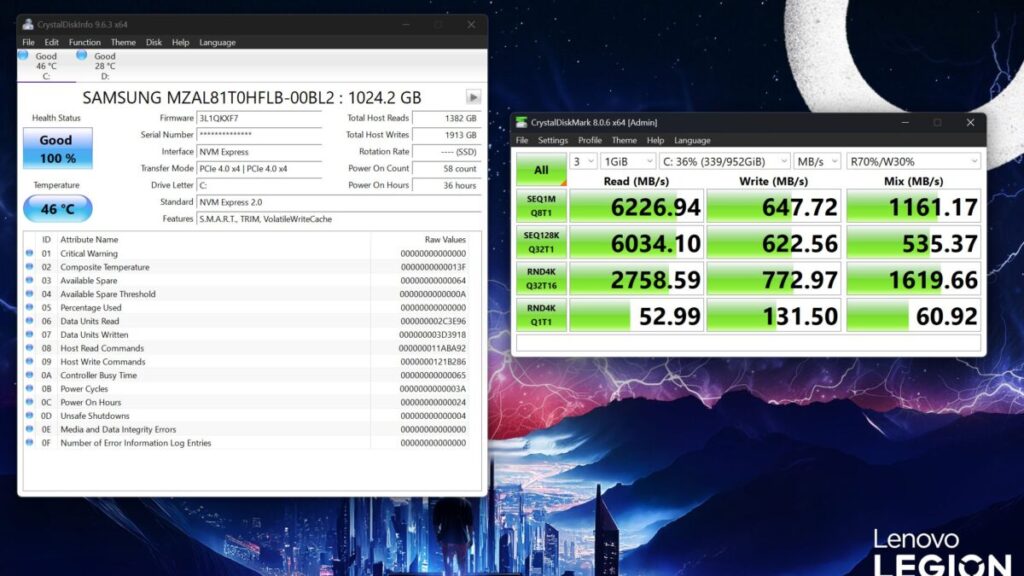This screenshot has width=1024, height=576.
Task: Click the masked Serial Number field
Action: 259,135
